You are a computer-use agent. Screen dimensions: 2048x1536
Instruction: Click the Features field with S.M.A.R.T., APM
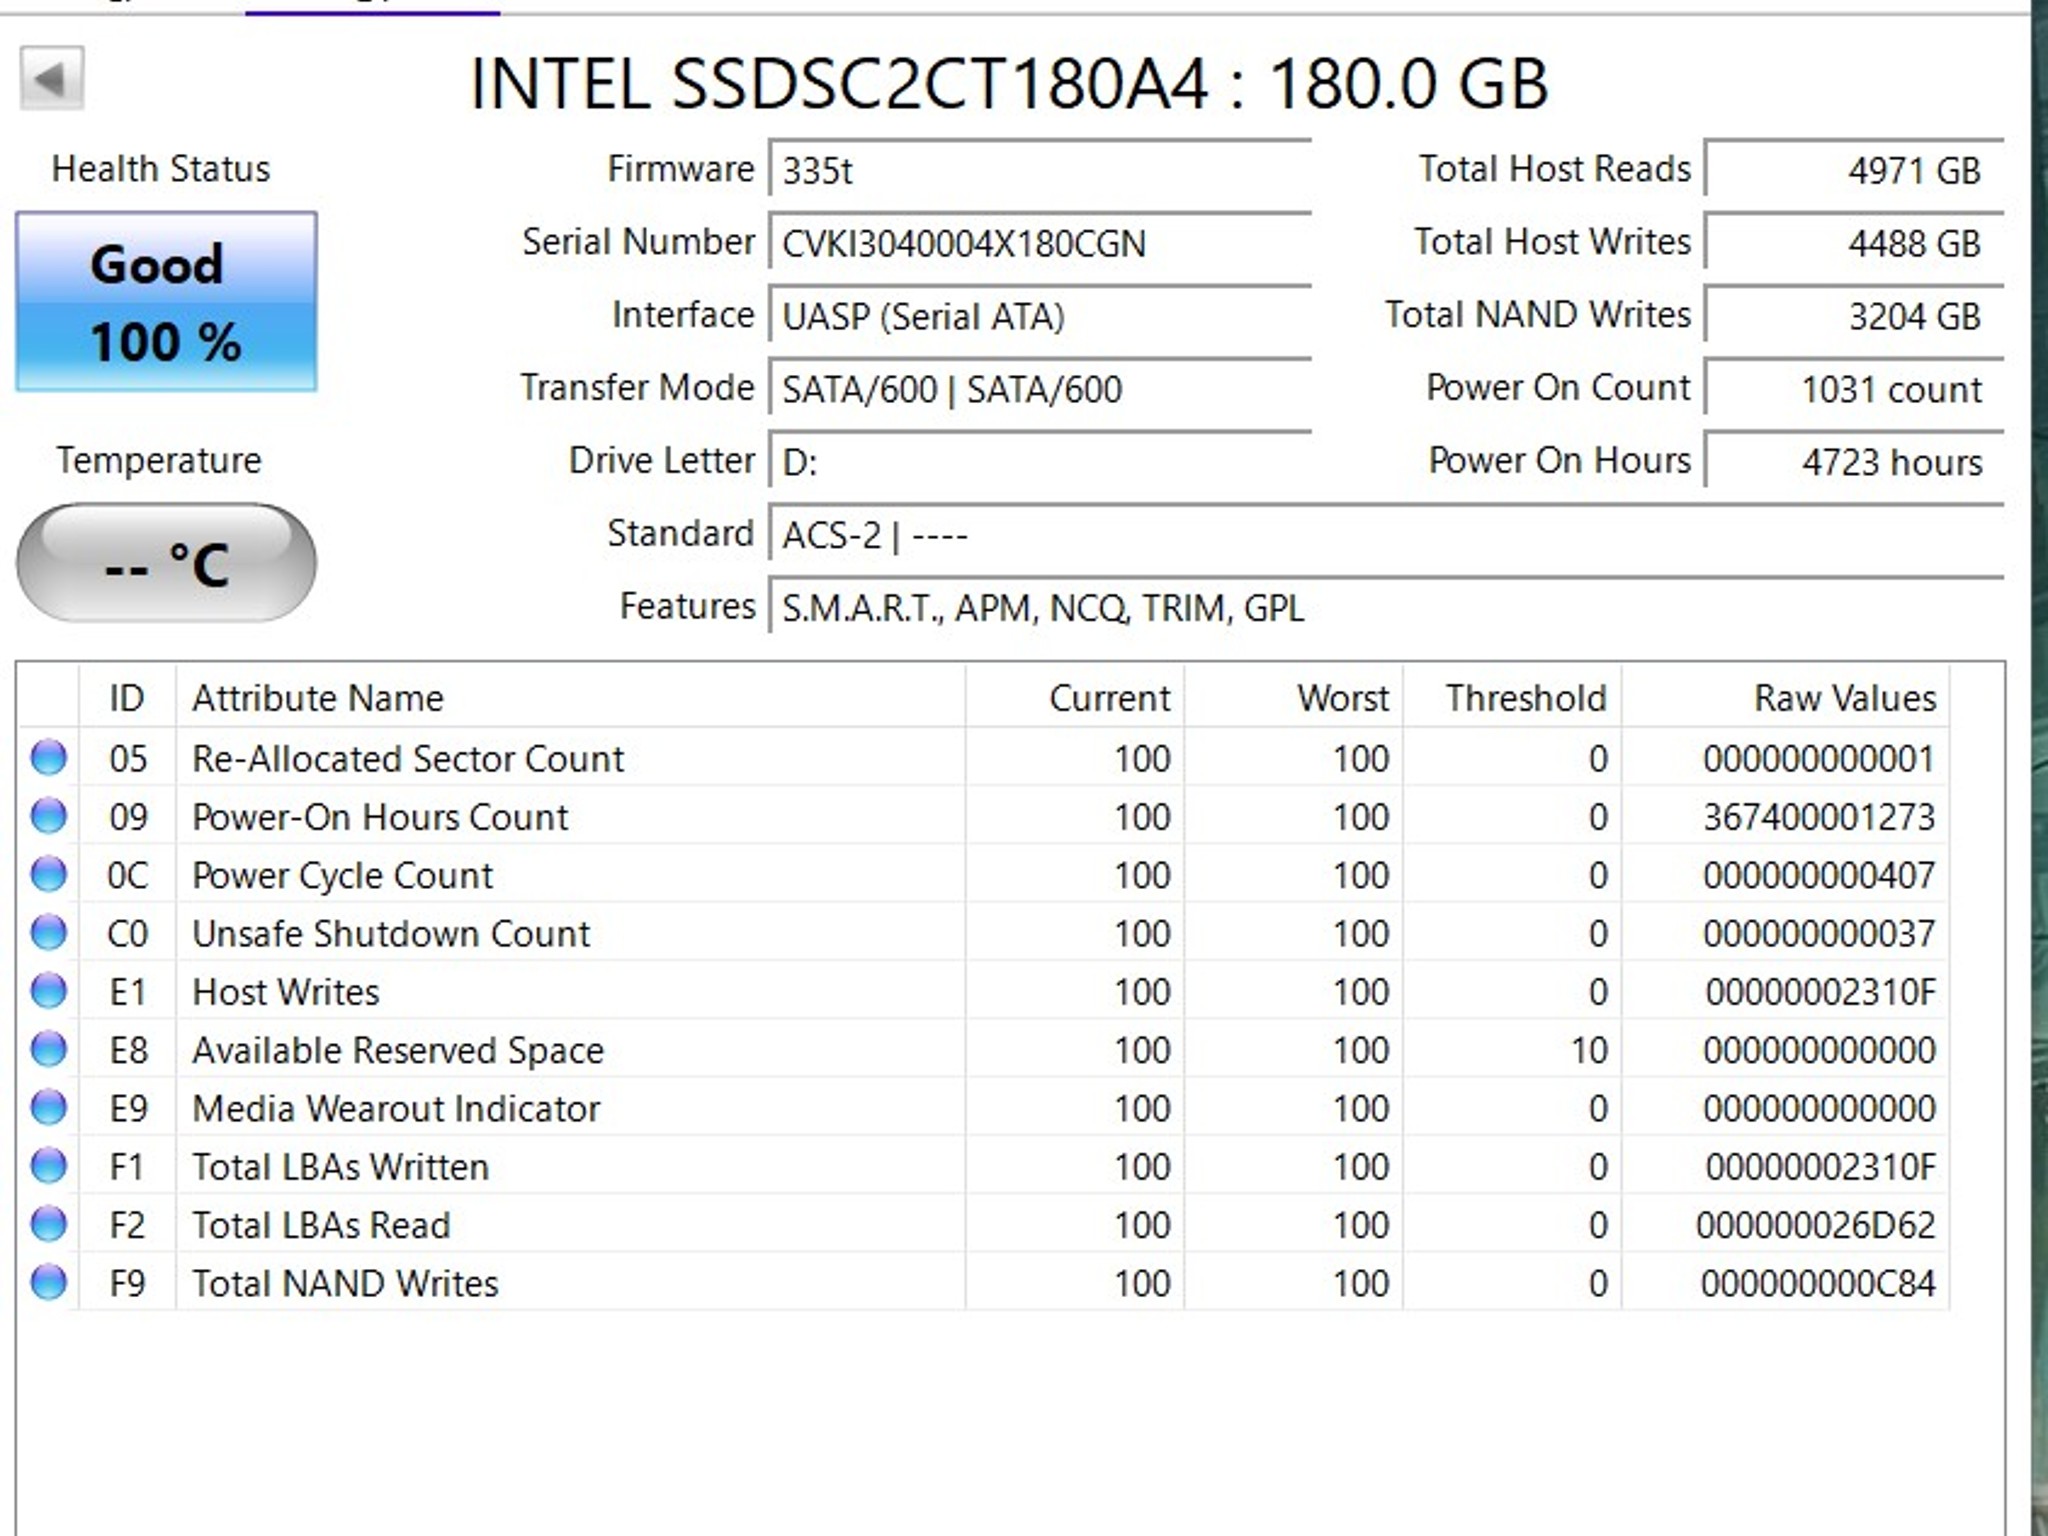click(1386, 607)
